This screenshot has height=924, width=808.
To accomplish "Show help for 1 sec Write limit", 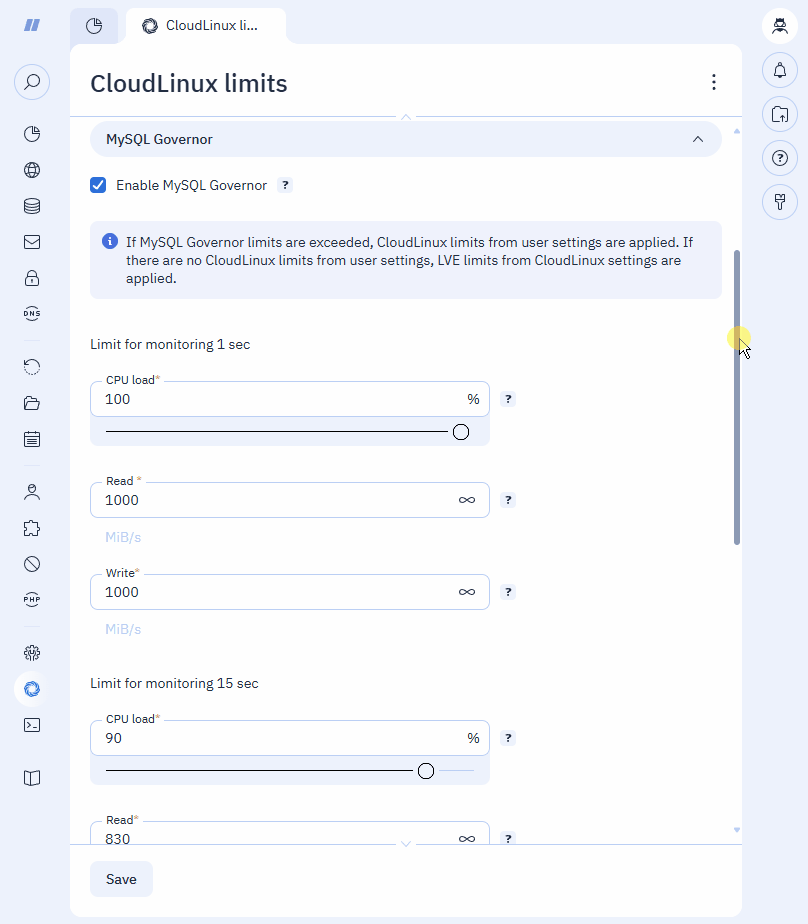I will pyautogui.click(x=508, y=592).
